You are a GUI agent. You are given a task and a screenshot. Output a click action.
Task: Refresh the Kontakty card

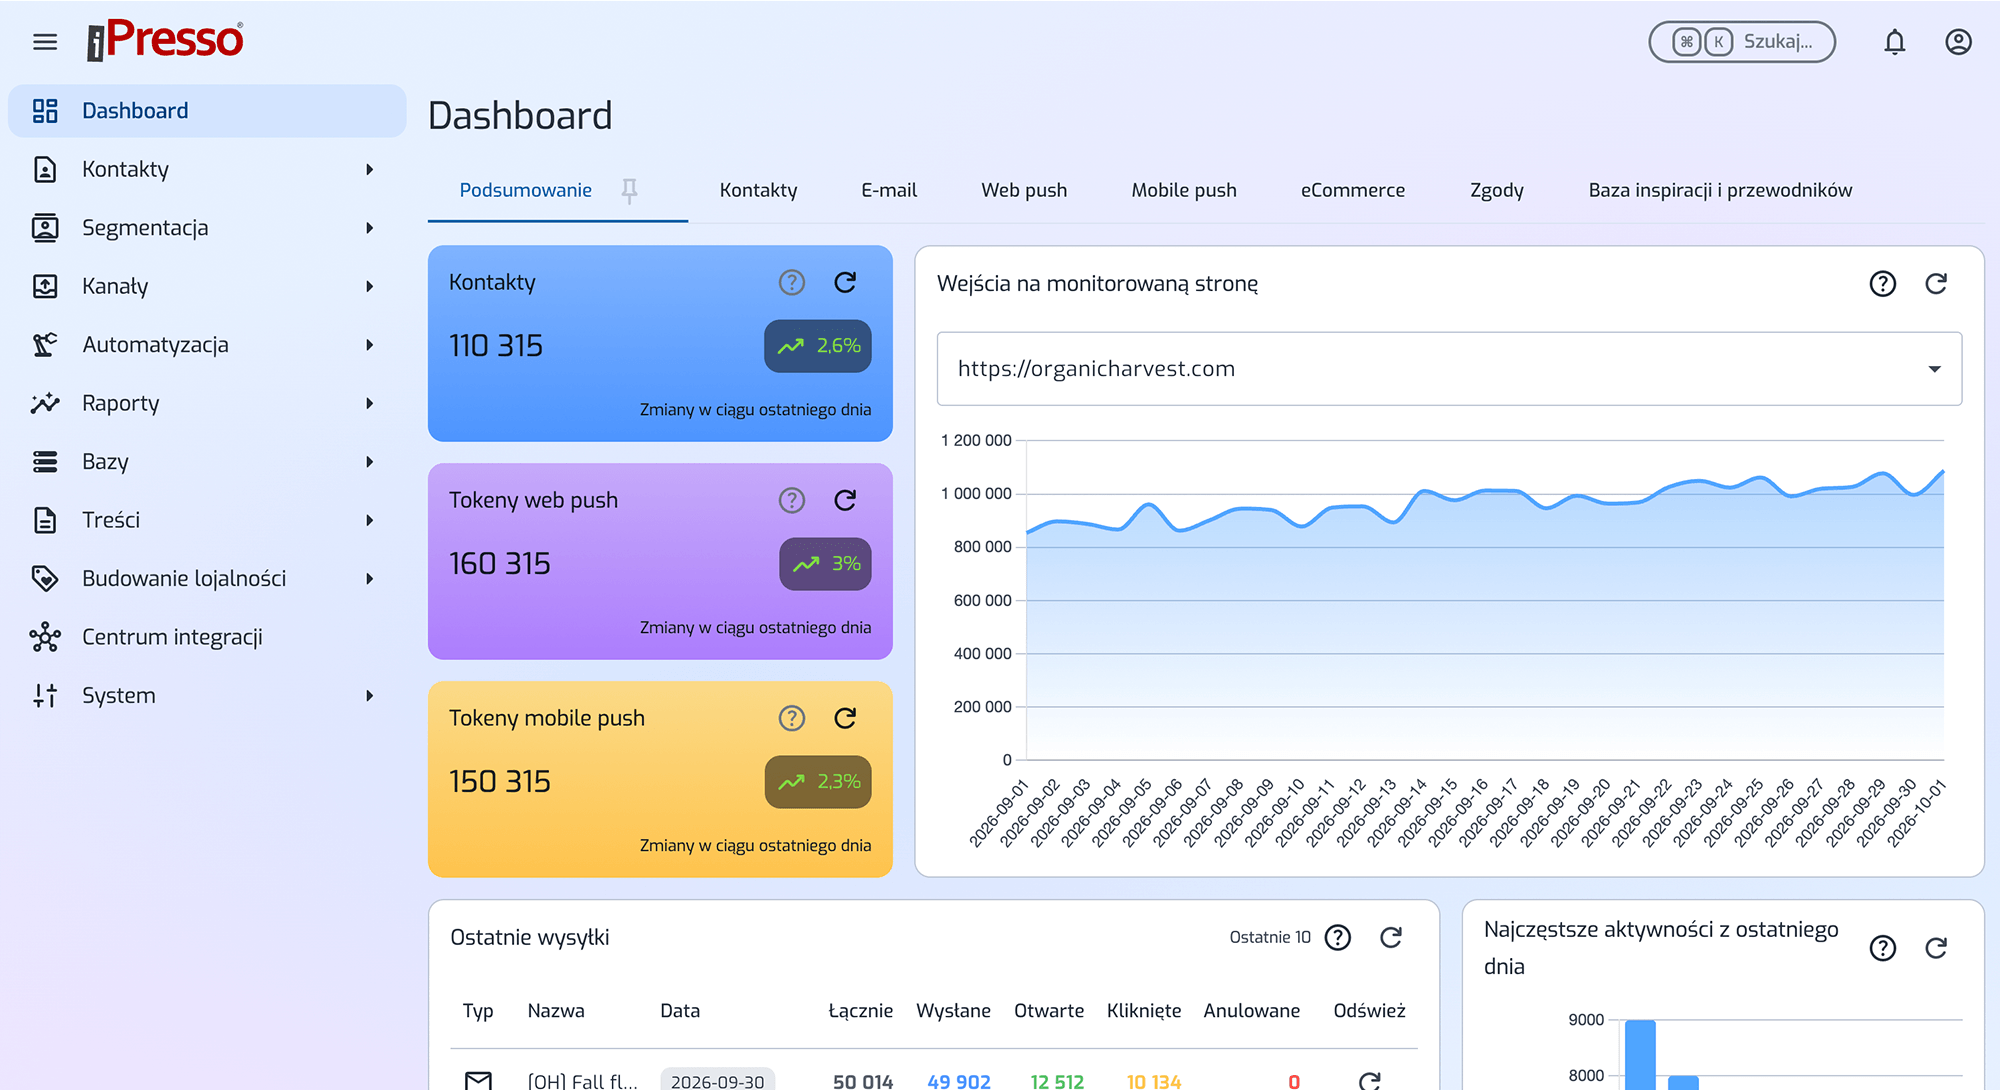point(845,282)
